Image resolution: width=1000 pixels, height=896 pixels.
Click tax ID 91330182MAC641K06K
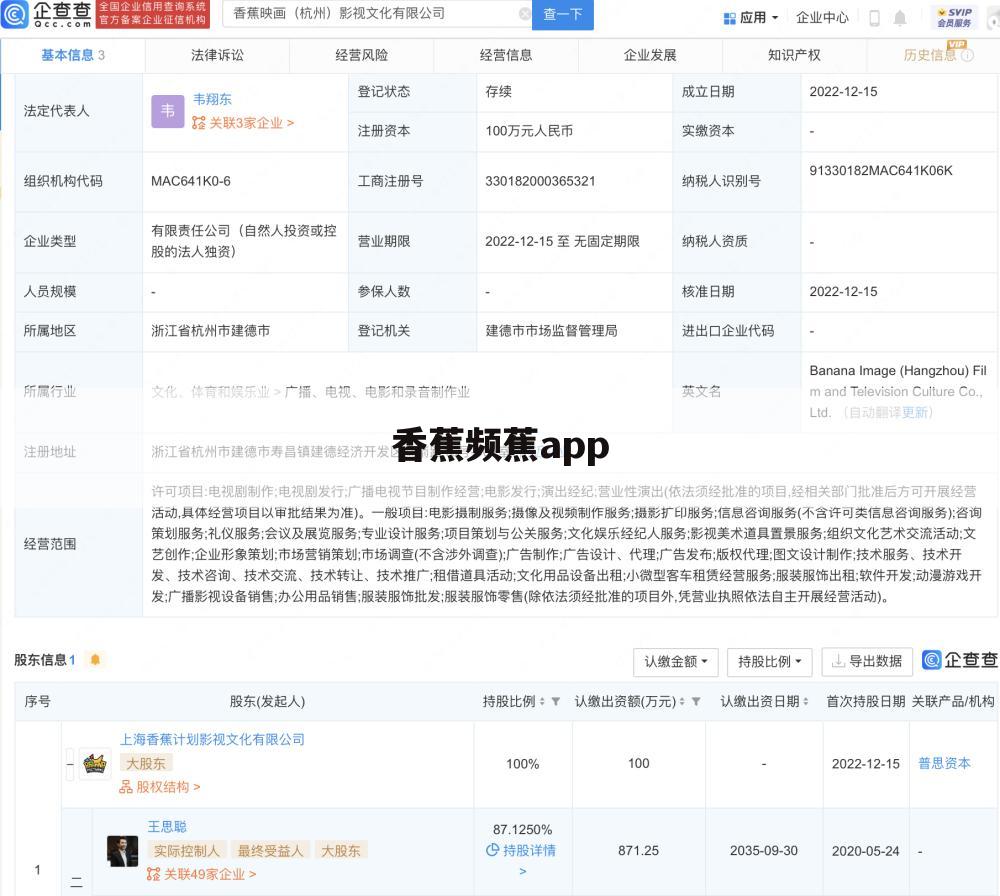(x=881, y=171)
